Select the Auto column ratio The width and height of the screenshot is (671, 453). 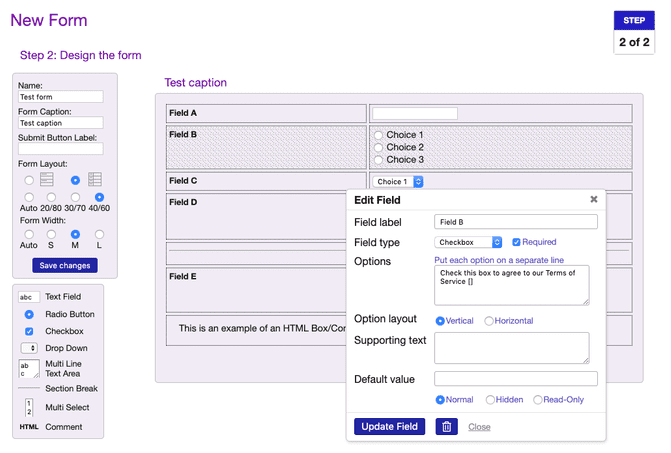coord(29,197)
